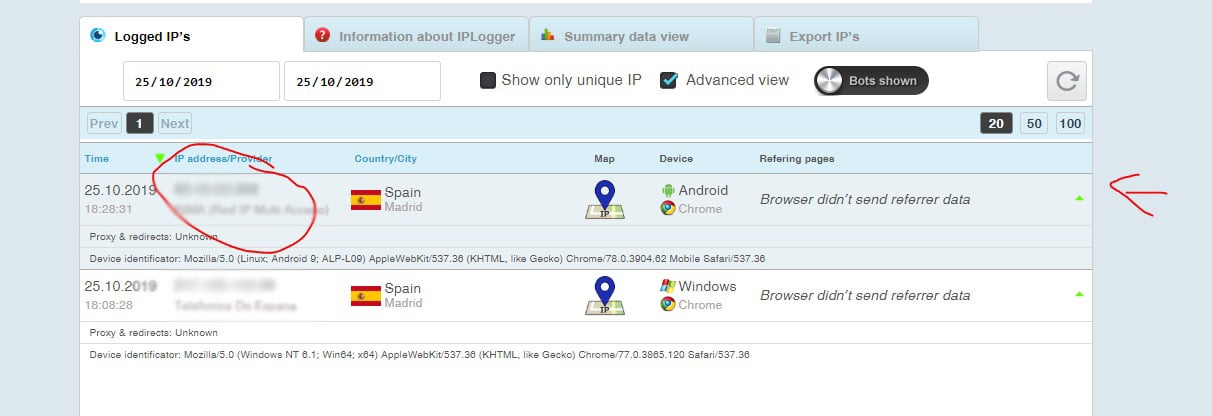
Task: Select the 18:08:28 timestamp text
Action: point(107,305)
